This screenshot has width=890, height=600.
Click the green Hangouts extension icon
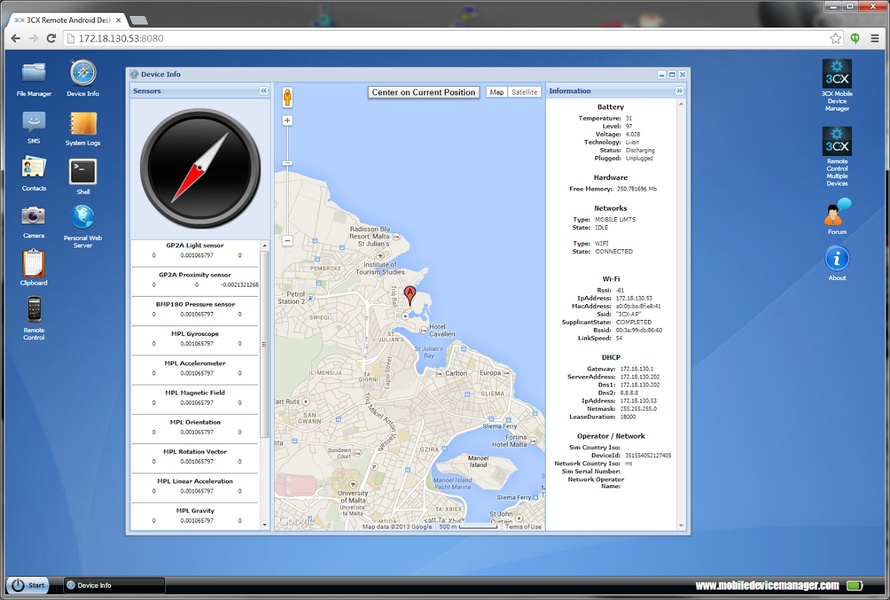tap(855, 39)
